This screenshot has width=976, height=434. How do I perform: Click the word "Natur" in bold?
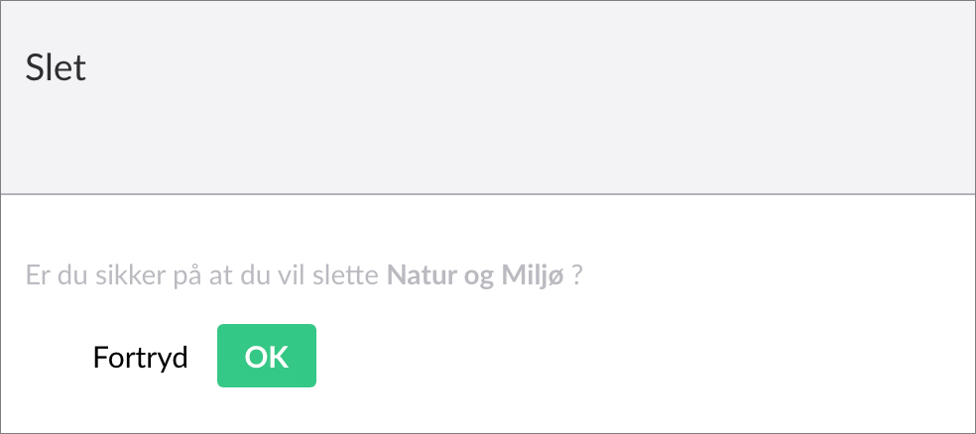416,275
